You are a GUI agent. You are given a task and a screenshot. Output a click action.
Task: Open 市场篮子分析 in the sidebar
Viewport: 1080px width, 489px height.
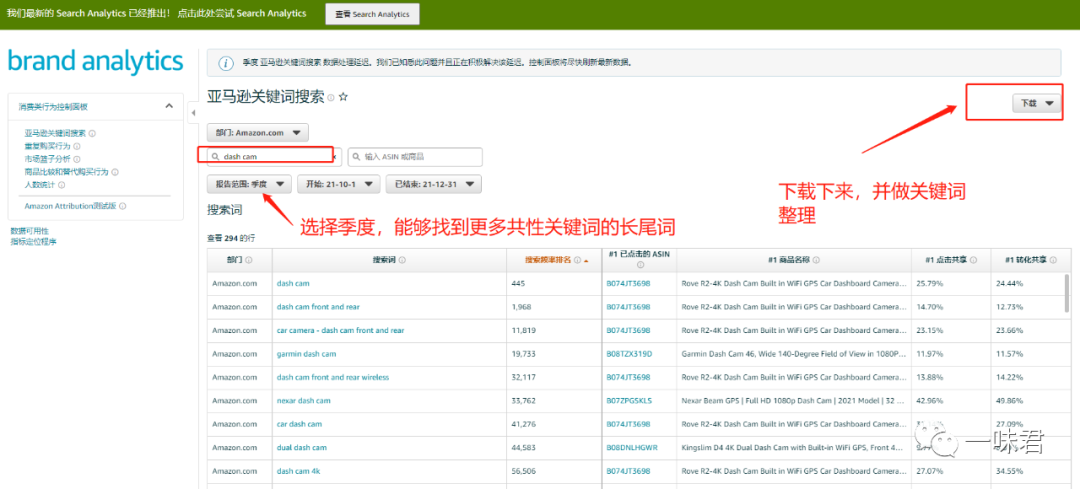click(48, 159)
